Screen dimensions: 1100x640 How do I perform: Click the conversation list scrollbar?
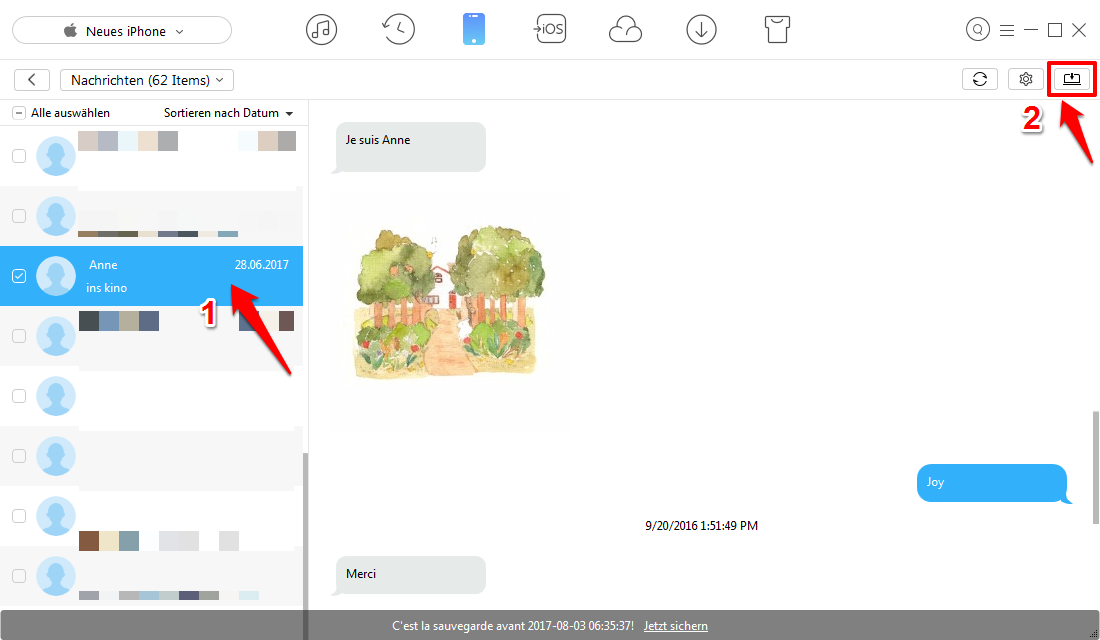pos(305,545)
